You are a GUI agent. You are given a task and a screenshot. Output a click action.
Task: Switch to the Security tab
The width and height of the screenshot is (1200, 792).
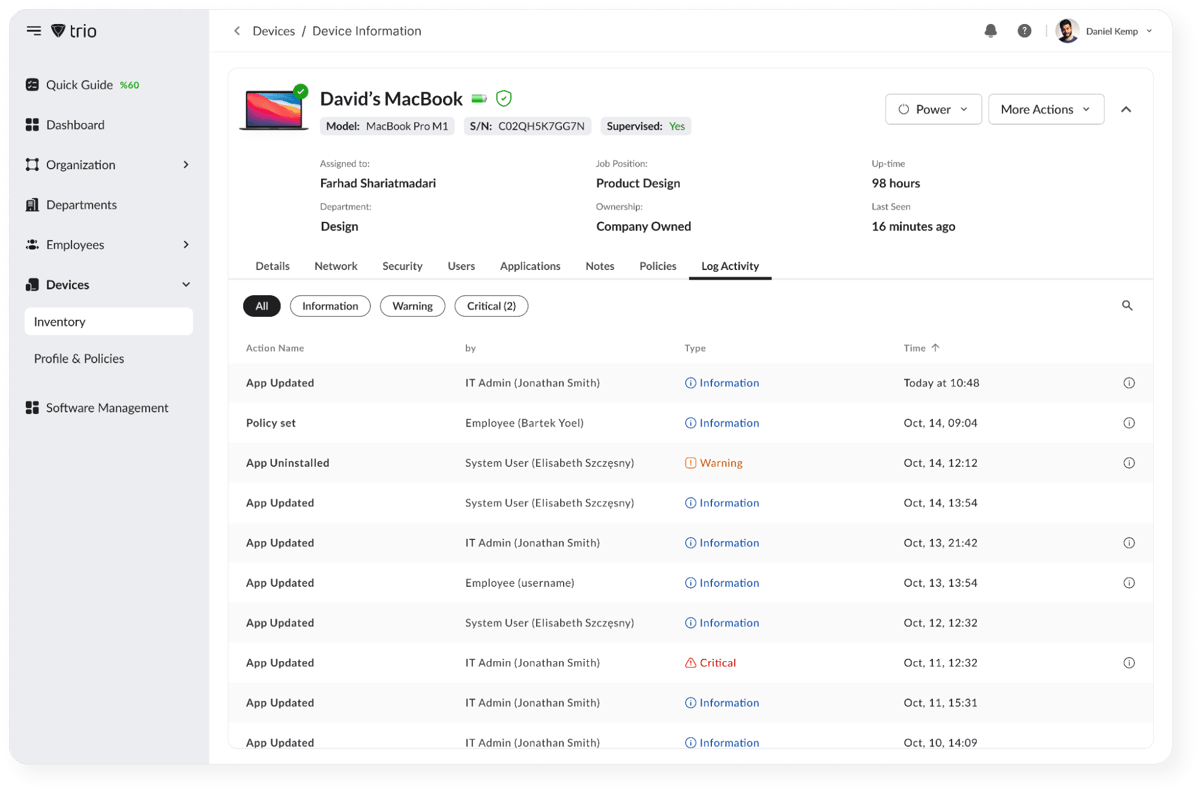[x=402, y=266]
